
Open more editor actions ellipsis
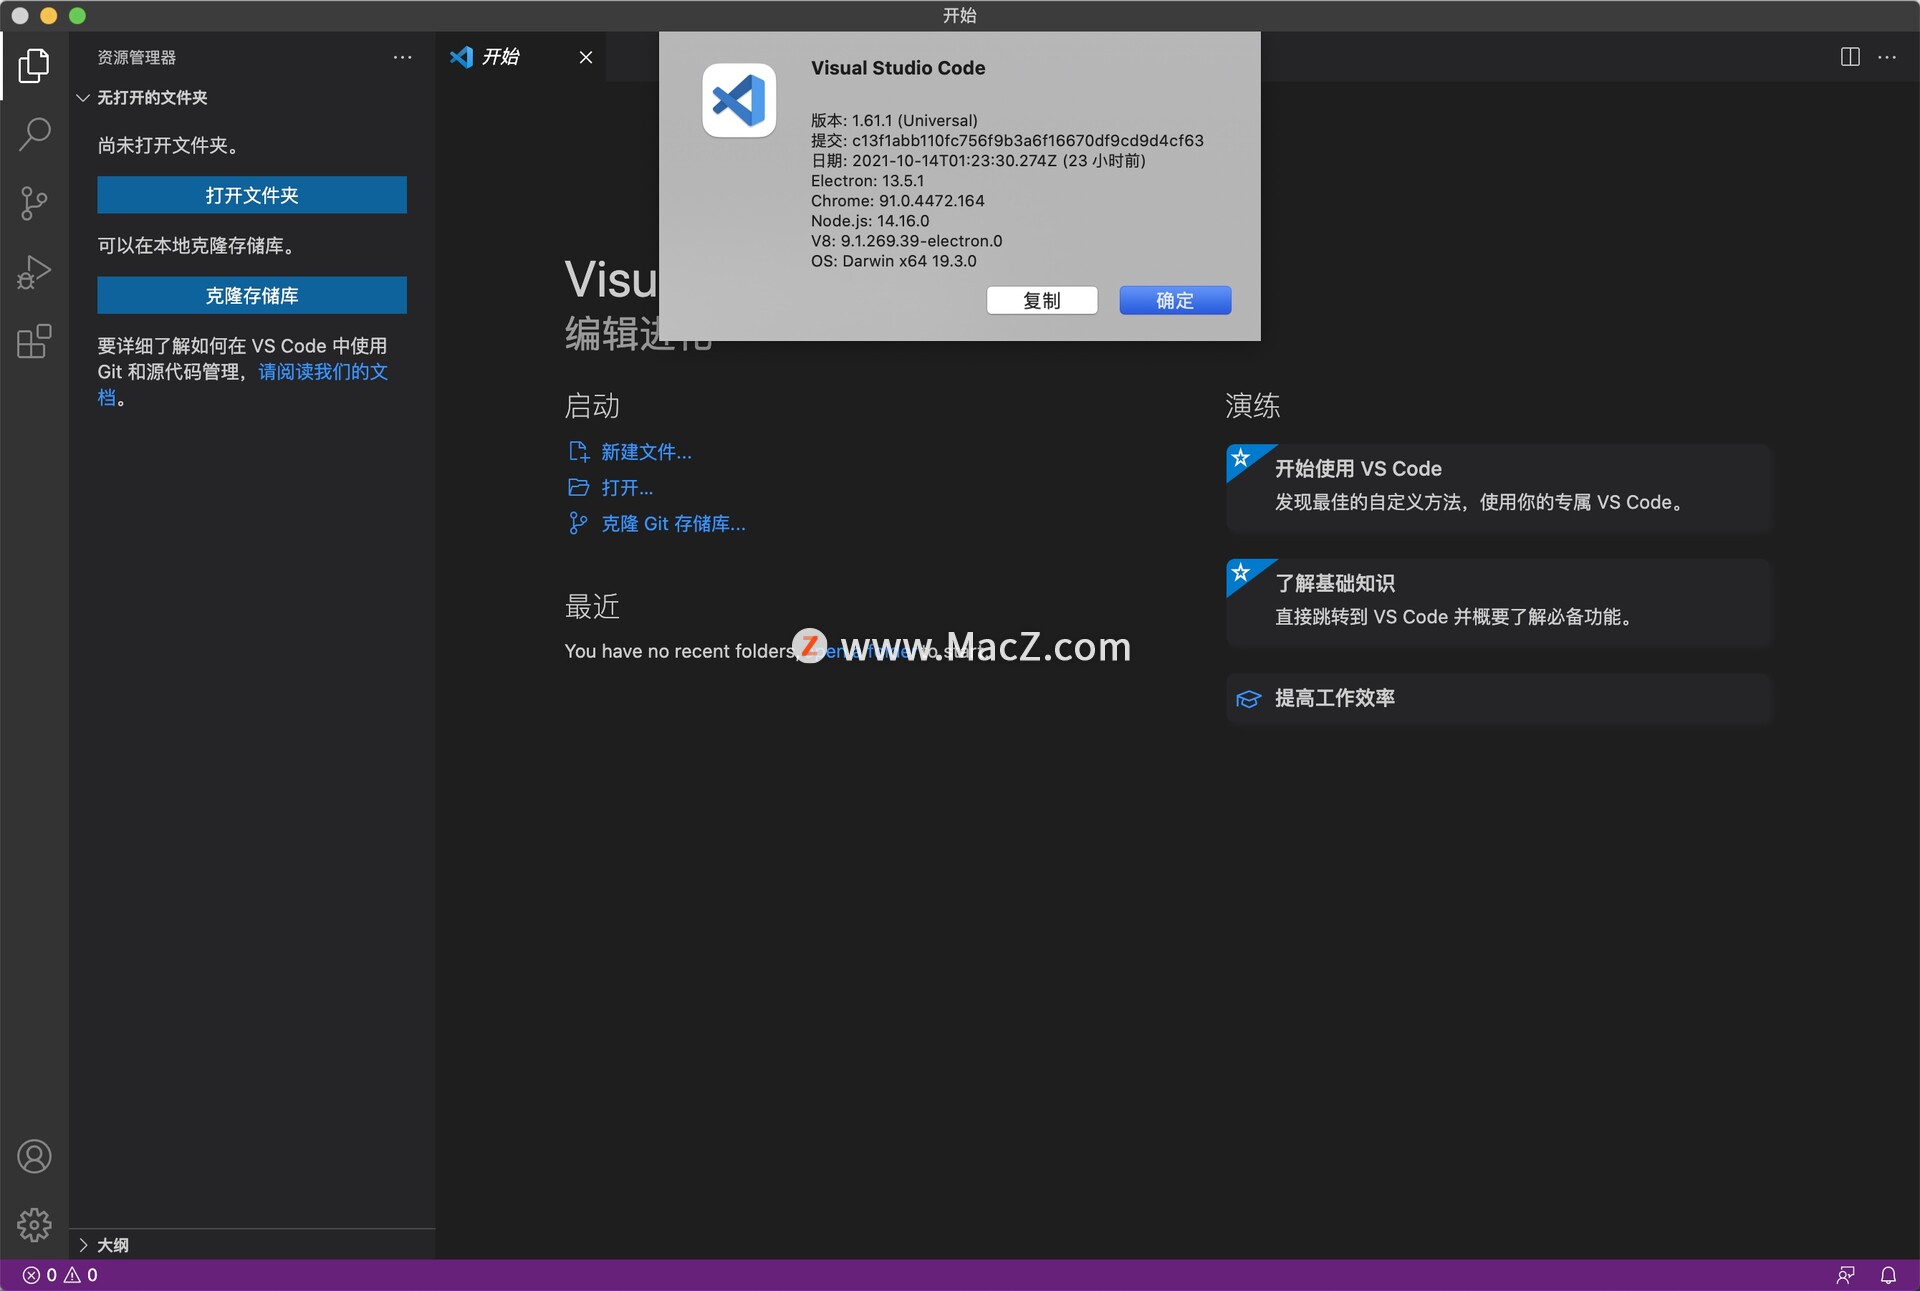(1887, 57)
